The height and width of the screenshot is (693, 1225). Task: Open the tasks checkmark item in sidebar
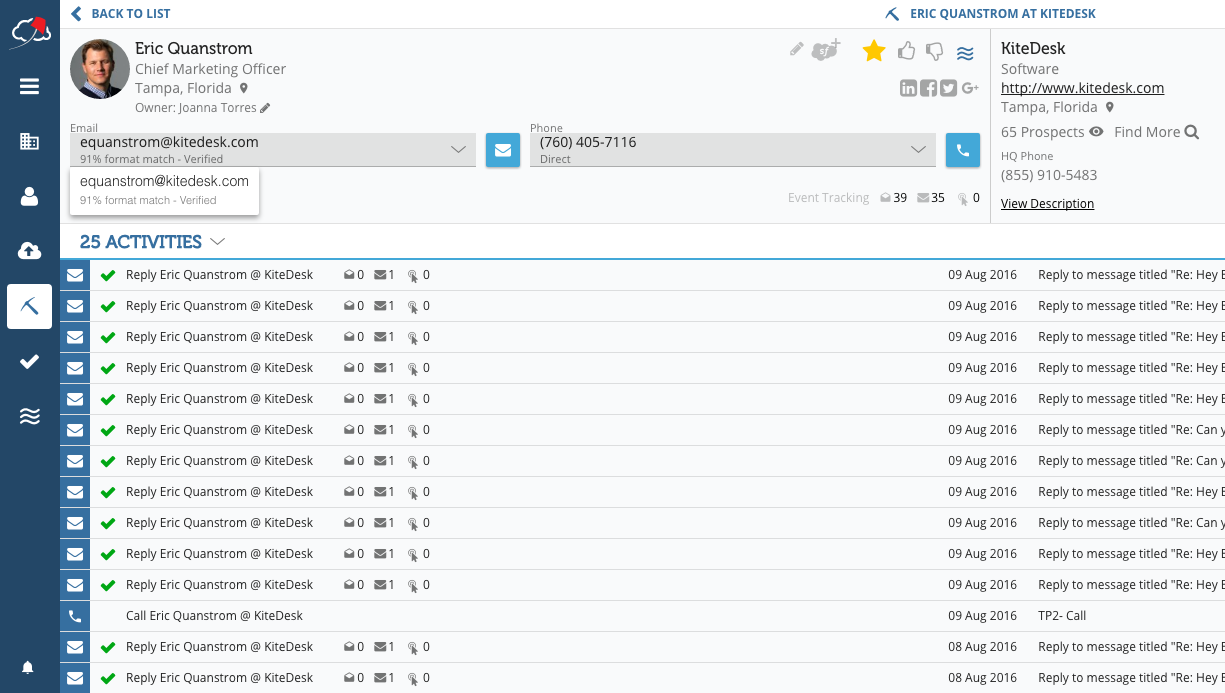click(x=29, y=362)
